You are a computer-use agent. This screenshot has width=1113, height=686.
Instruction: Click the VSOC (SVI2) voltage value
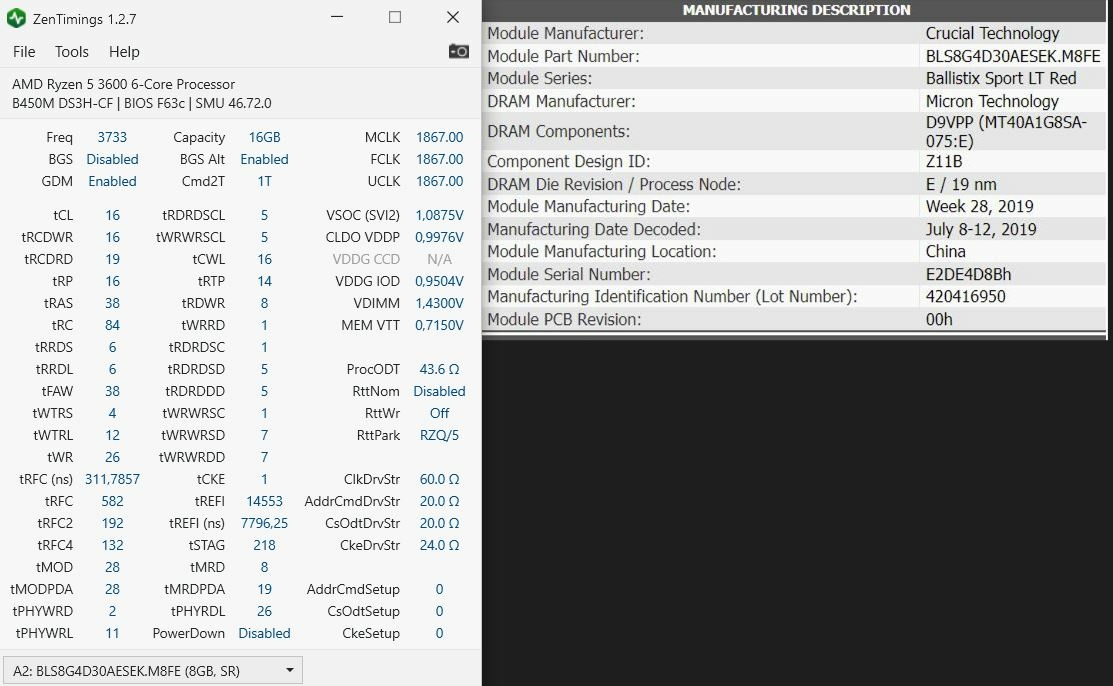(437, 215)
